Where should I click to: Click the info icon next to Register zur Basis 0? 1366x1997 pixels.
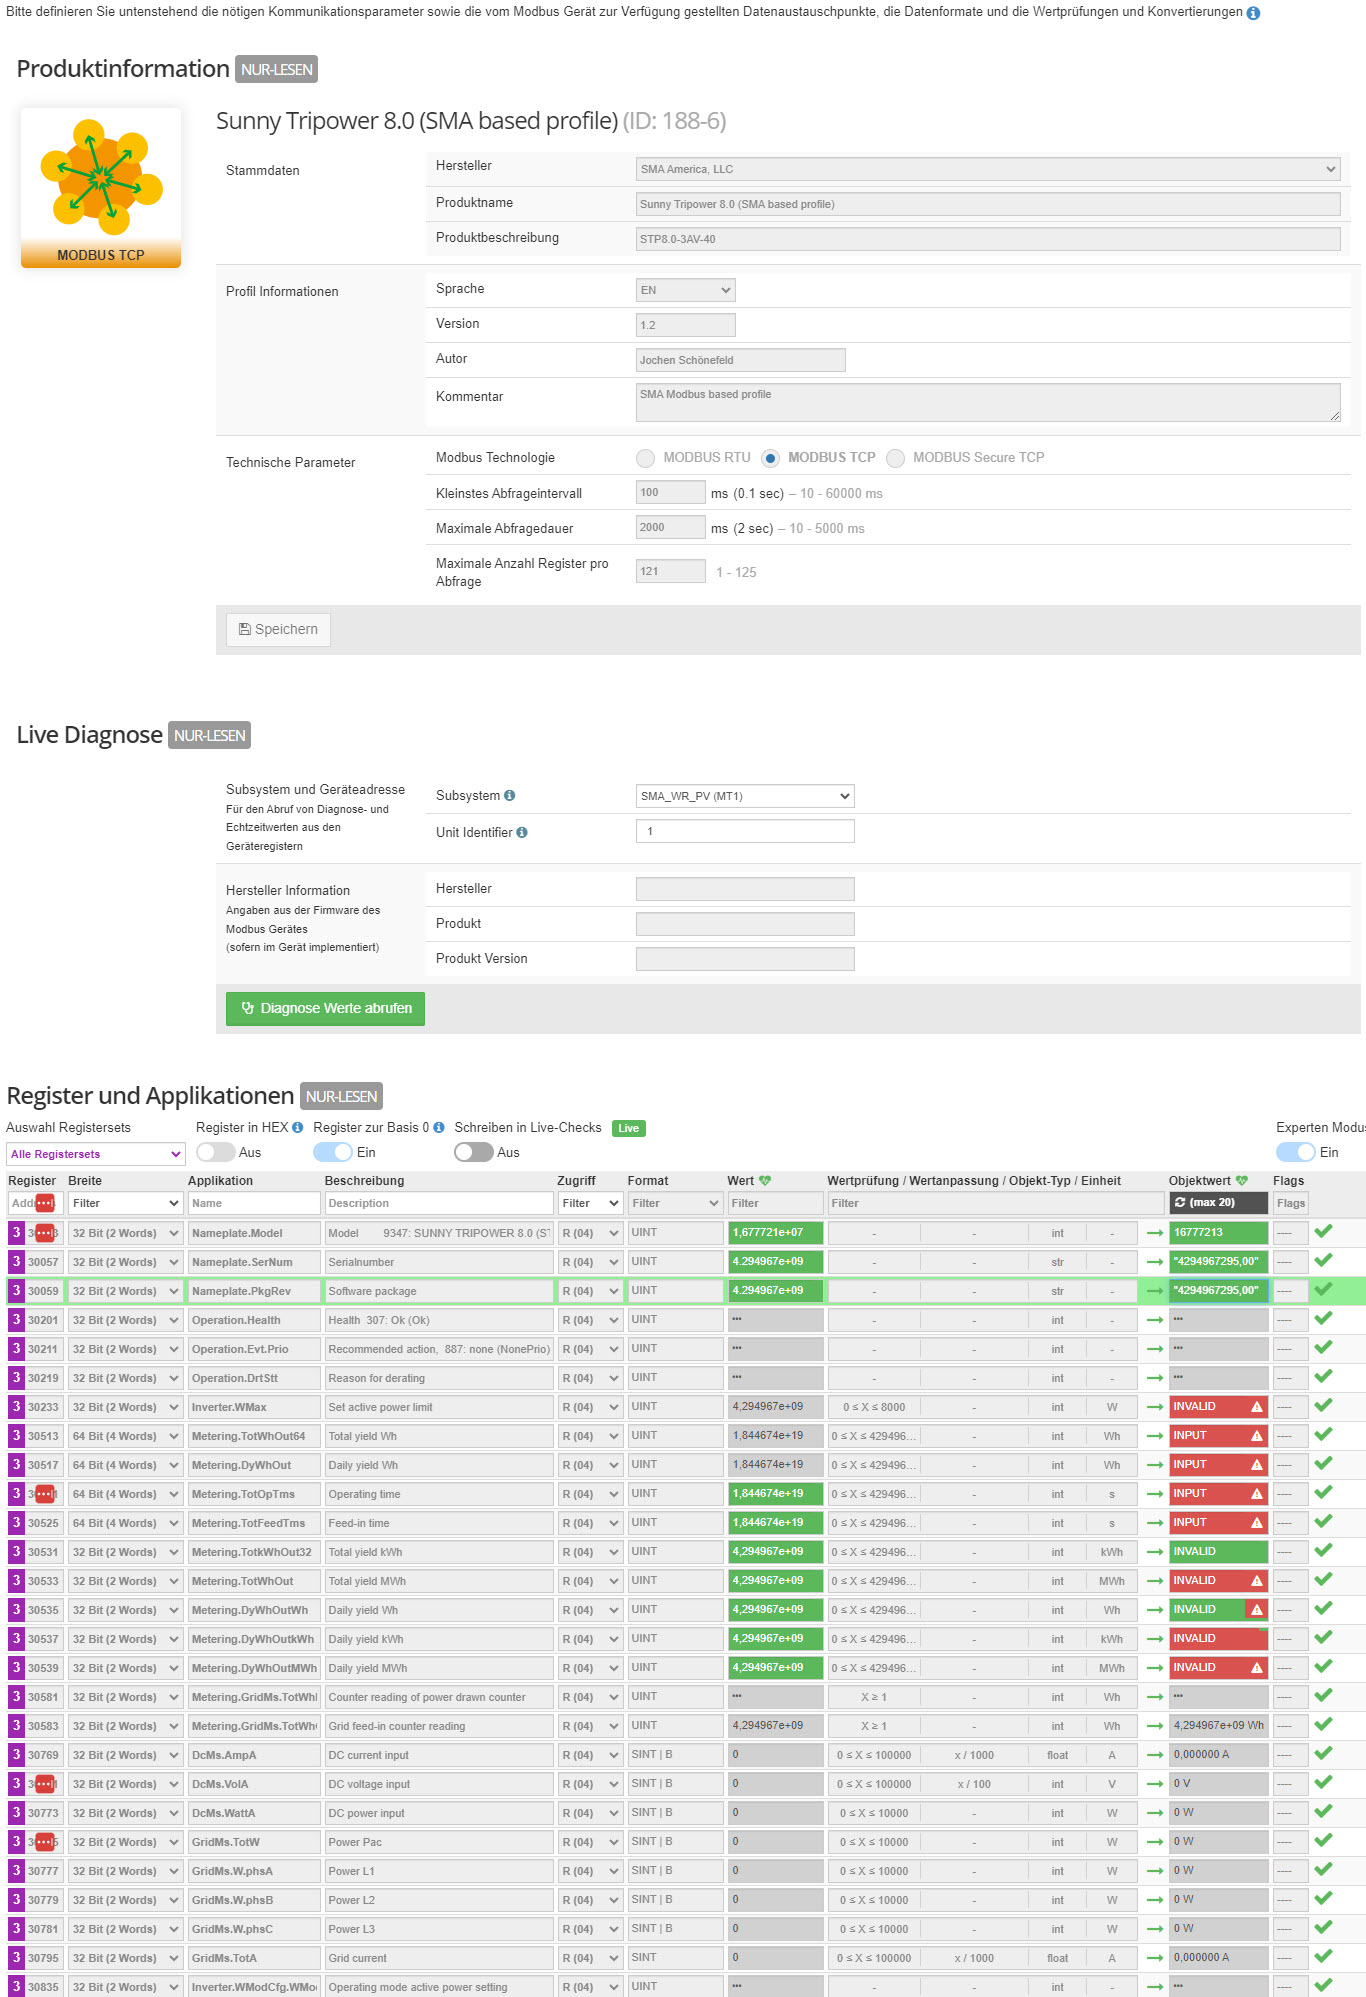pyautogui.click(x=438, y=1128)
